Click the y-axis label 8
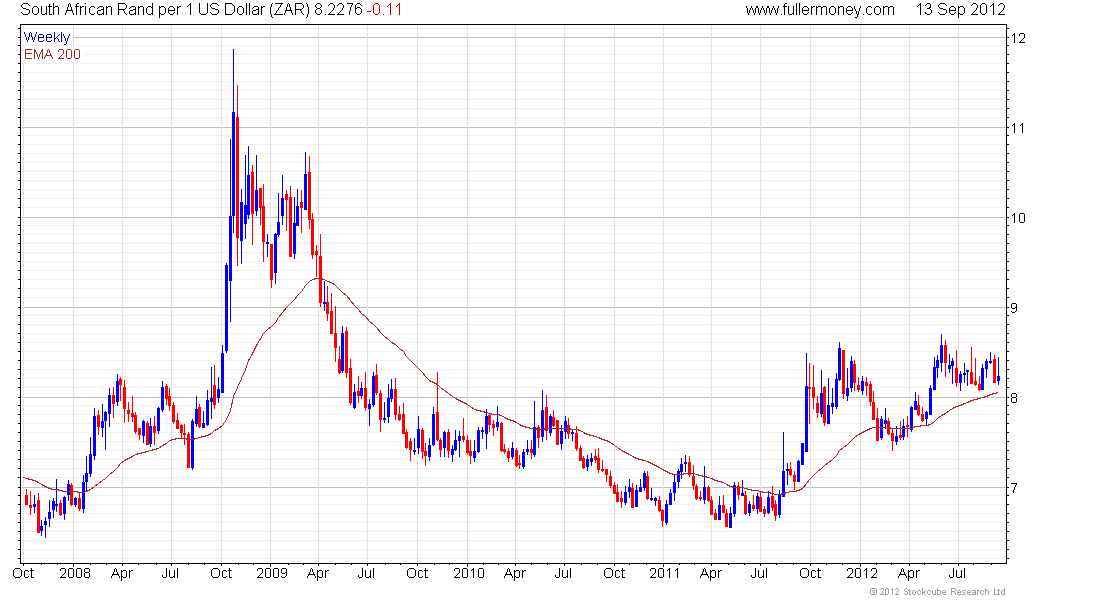This screenshot has width=1100, height=600. tap(1014, 398)
